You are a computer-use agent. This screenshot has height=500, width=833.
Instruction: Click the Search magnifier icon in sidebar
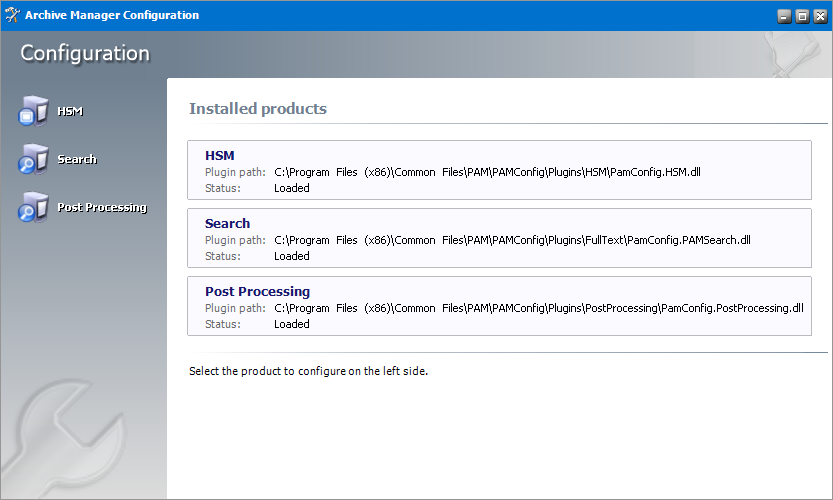32,159
